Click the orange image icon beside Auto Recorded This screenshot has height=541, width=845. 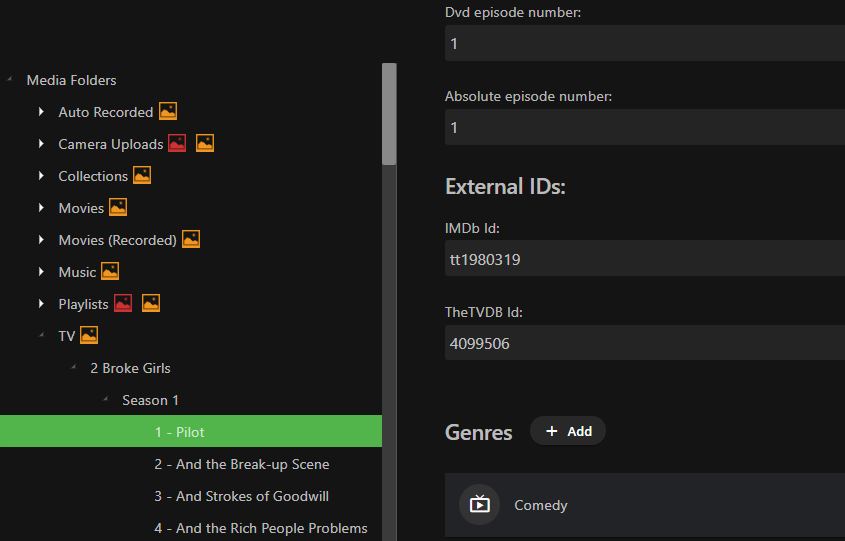168,112
